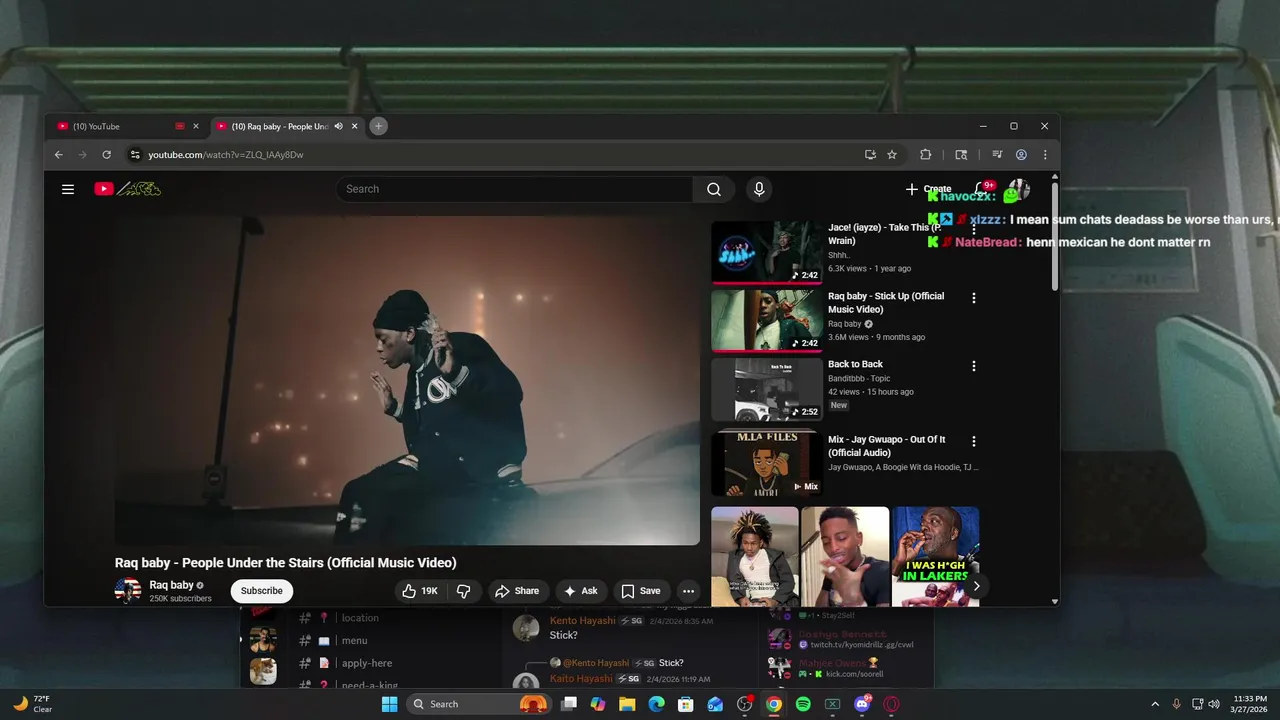Install app icon in address bar
Image resolution: width=1280 pixels, height=720 pixels.
point(870,155)
